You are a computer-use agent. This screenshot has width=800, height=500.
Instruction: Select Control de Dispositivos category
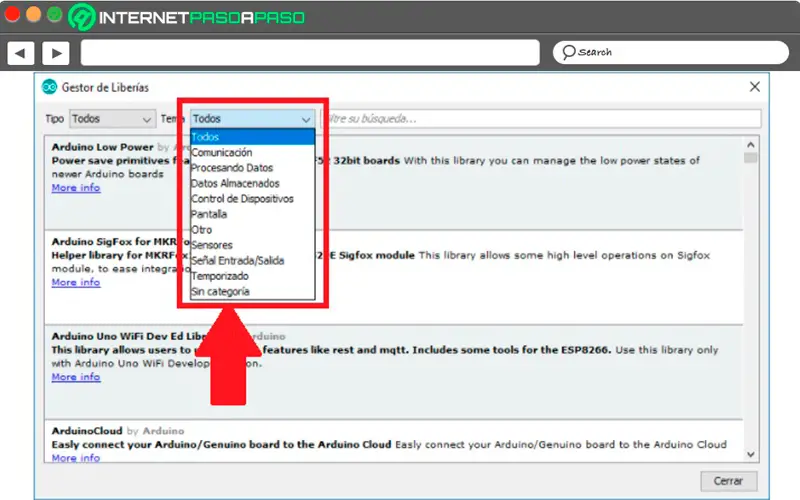pos(253,198)
